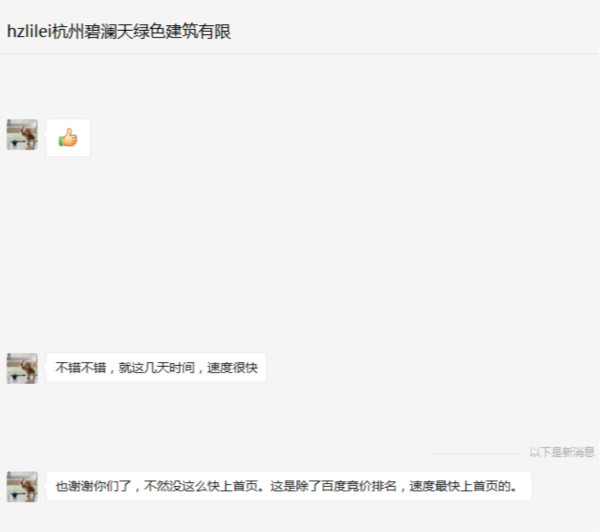
Task: Click the hzlilei username in the header
Action: tap(29, 31)
